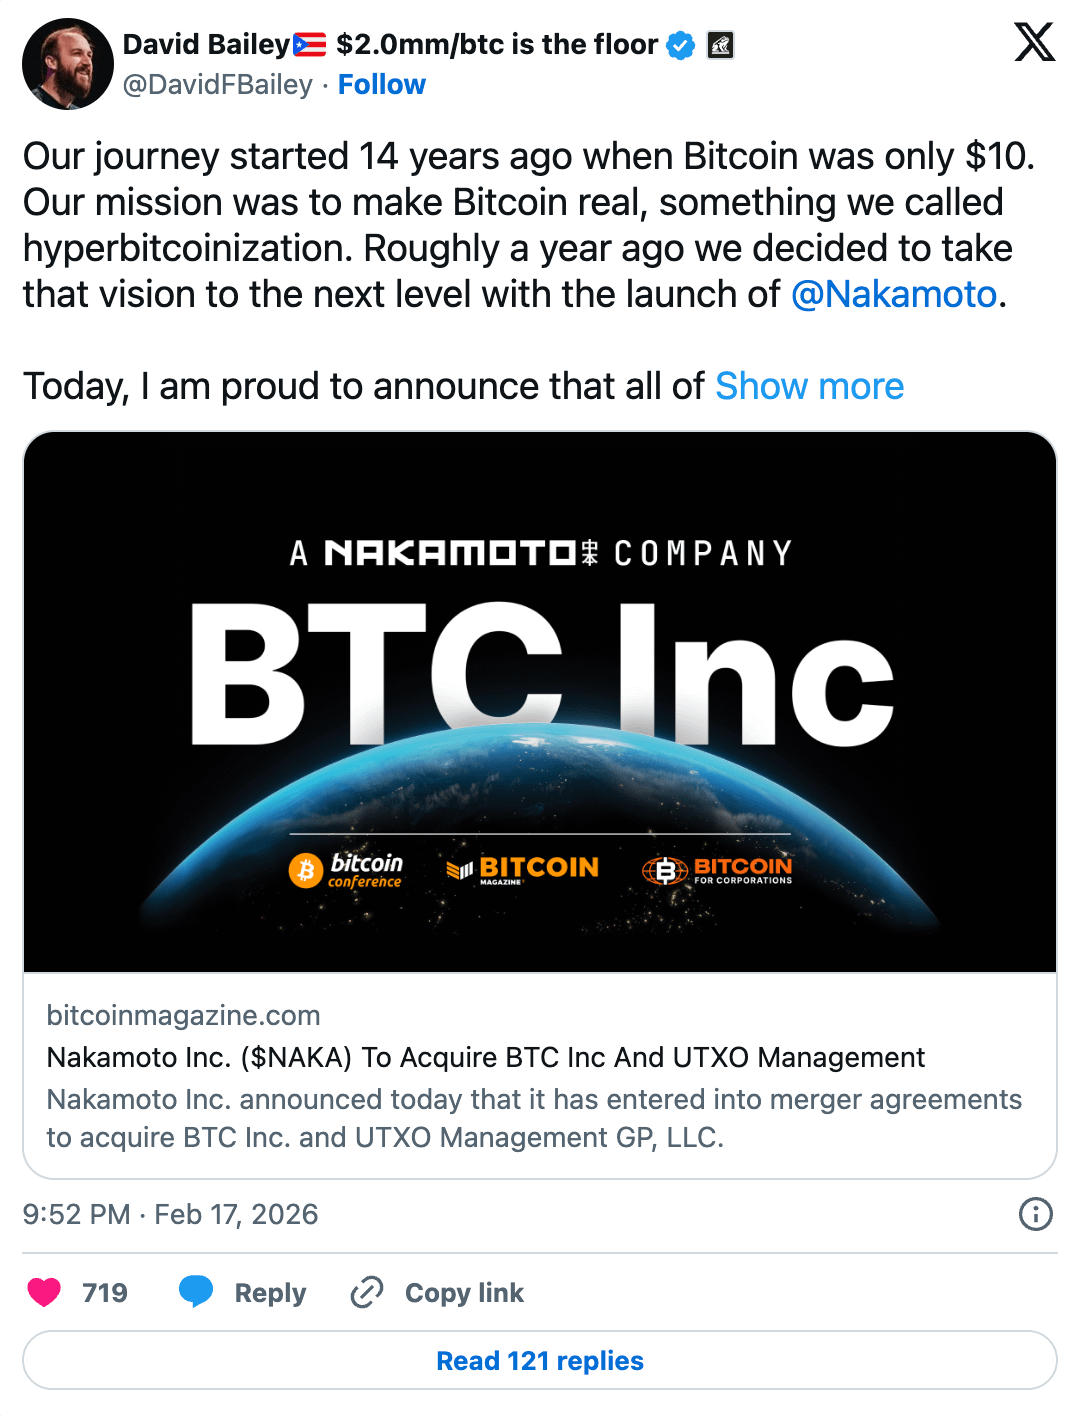The width and height of the screenshot is (1076, 1416).
Task: Click the affiliation badge beside the verified checkmark
Action: pyautogui.click(x=720, y=45)
